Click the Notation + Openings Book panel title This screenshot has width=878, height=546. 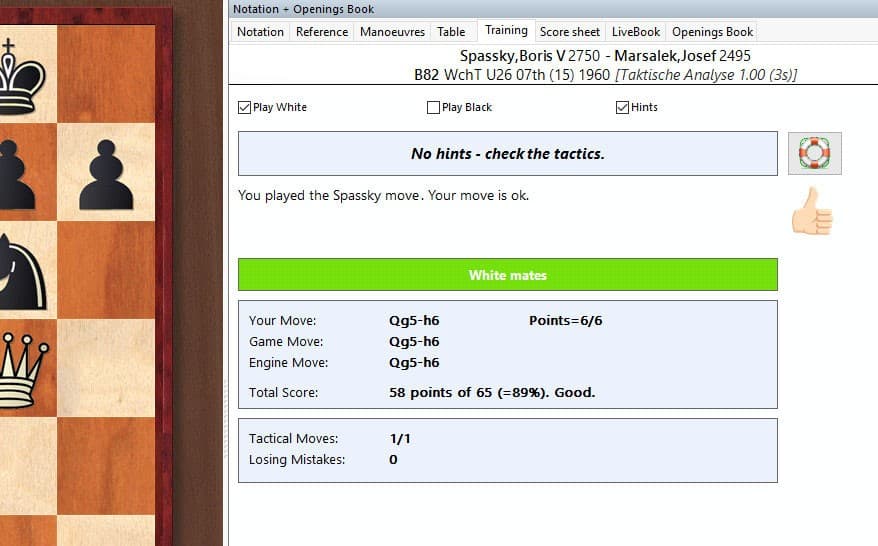tap(303, 9)
